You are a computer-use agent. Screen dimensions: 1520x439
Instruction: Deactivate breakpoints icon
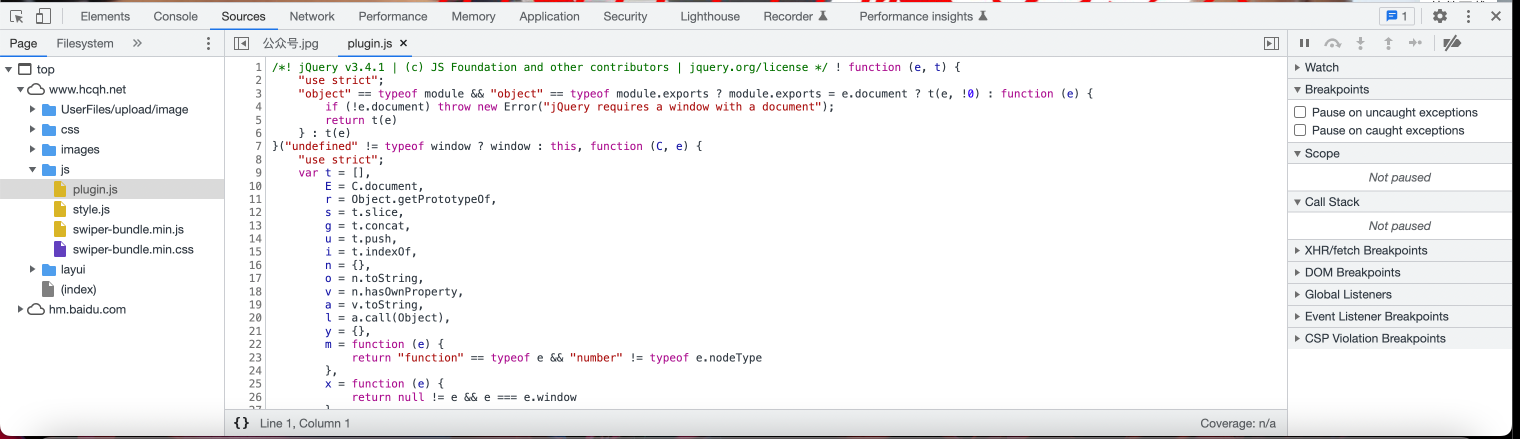(x=1453, y=43)
